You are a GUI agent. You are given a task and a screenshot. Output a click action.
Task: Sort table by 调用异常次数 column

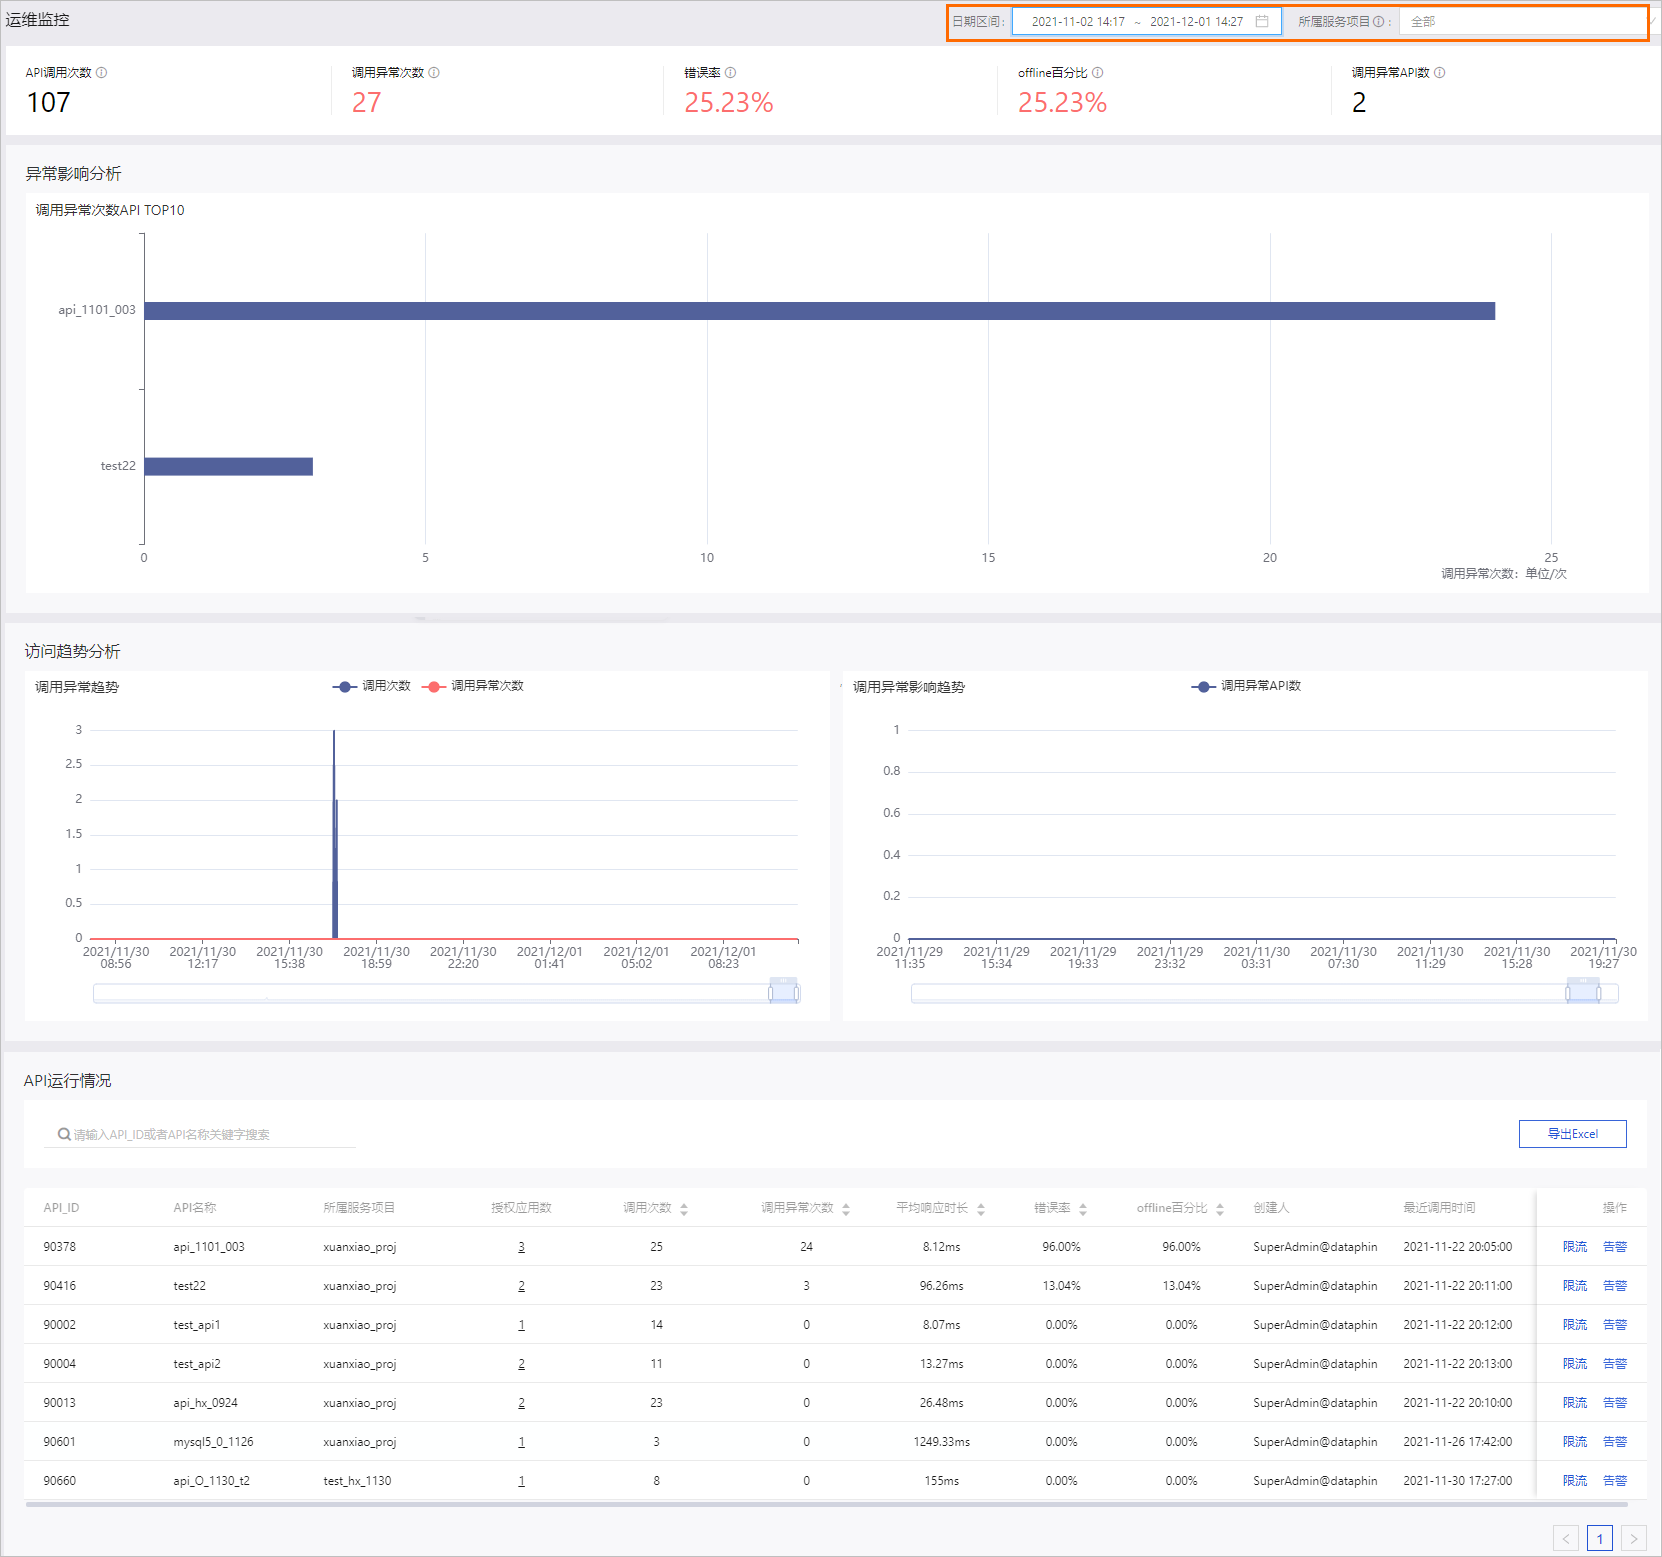click(x=846, y=1209)
